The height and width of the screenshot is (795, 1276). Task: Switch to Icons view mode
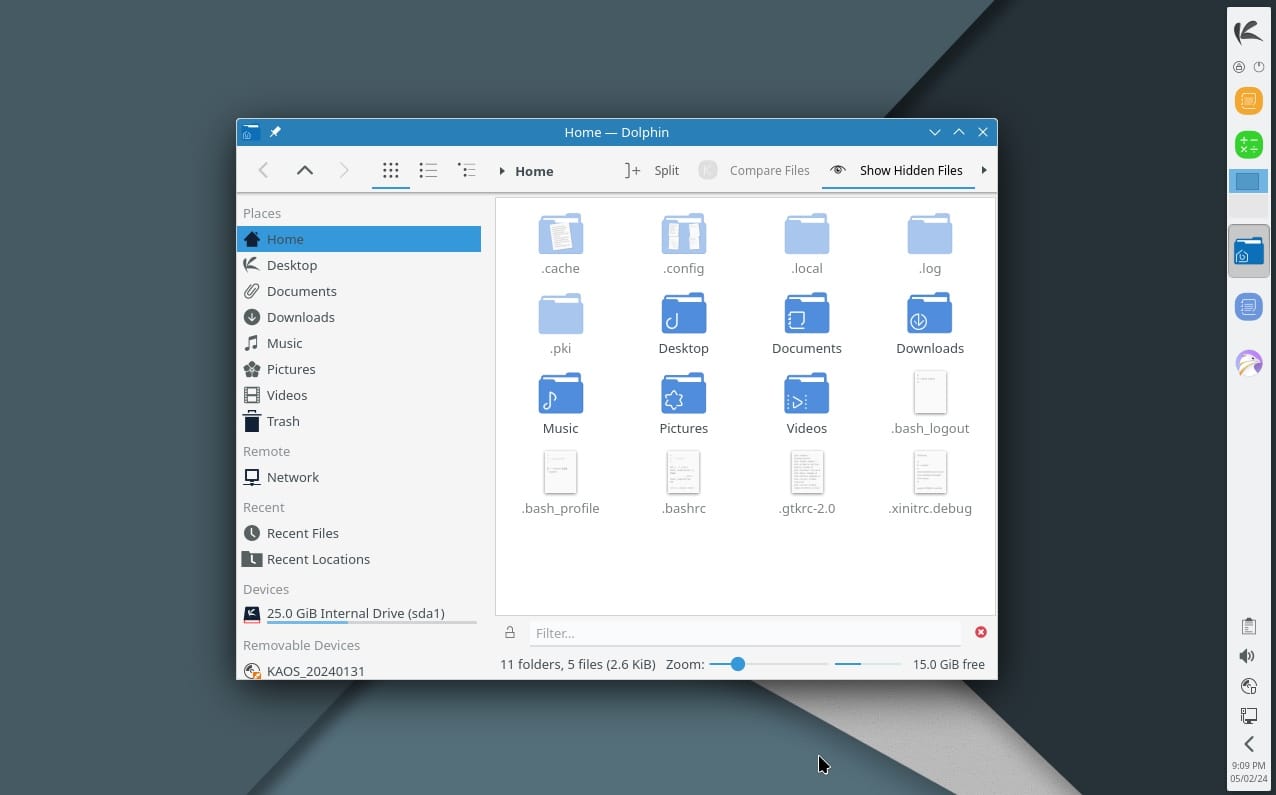coord(391,171)
